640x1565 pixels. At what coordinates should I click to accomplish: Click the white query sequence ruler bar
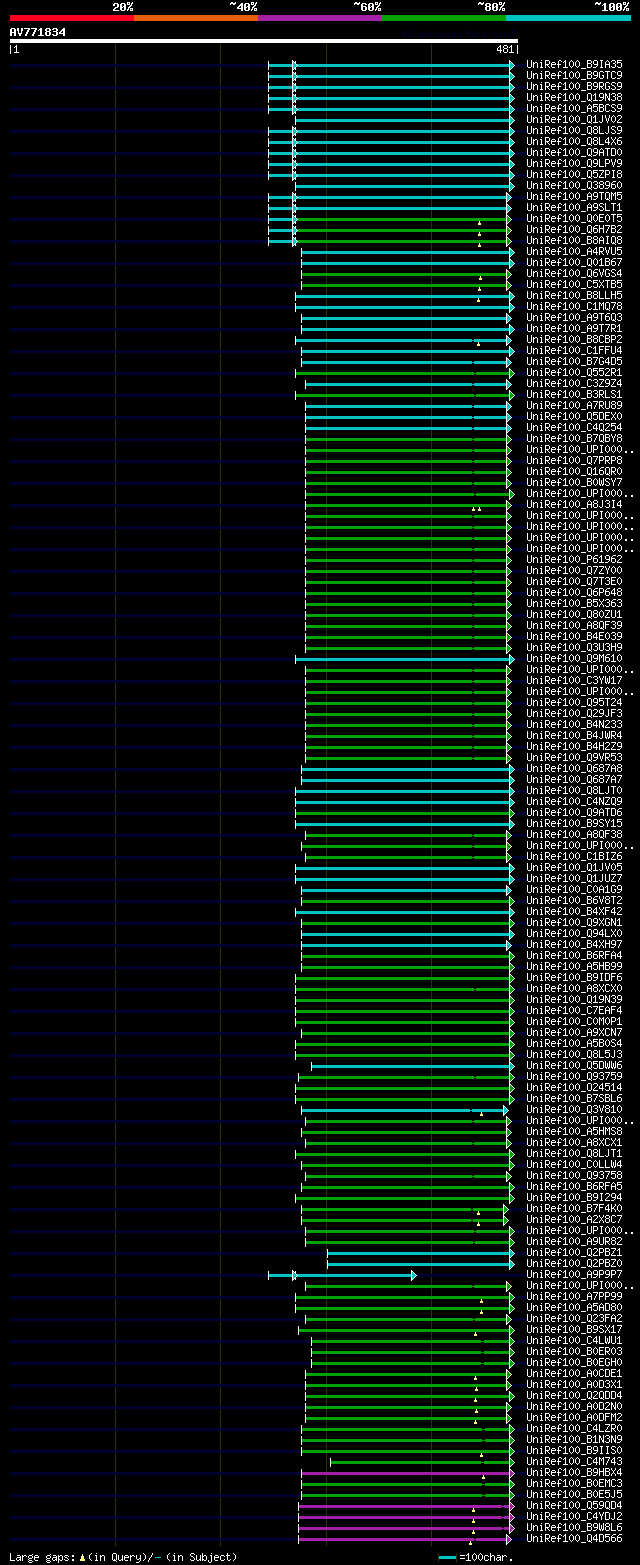click(x=263, y=41)
